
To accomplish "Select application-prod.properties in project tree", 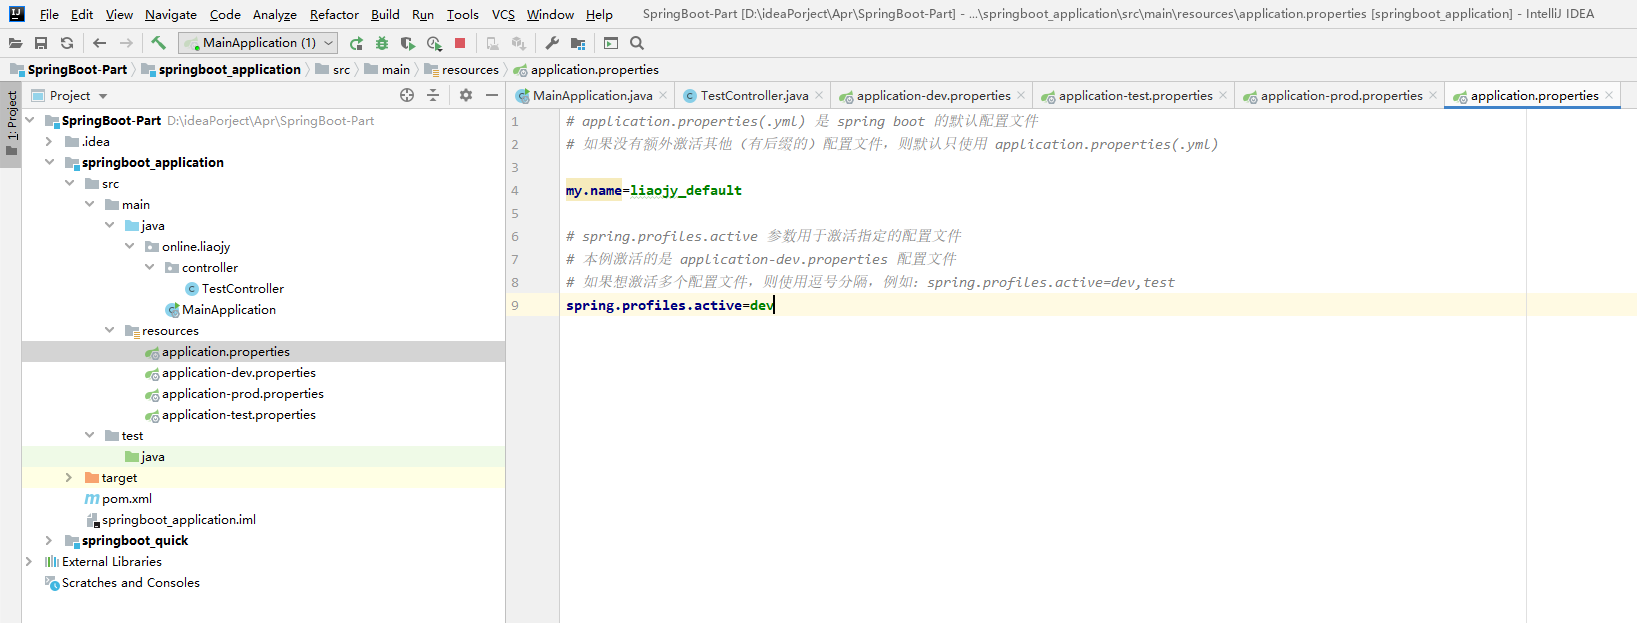I will 243,393.
